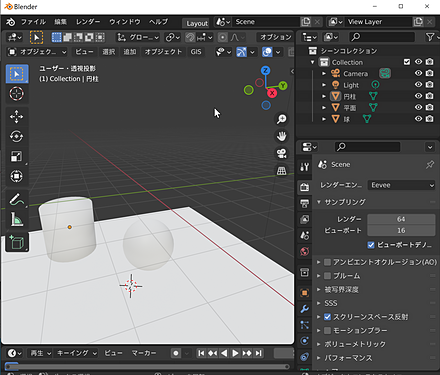Hide the Camera object in outliner
This screenshot has height=375, width=440.
[x=418, y=73]
